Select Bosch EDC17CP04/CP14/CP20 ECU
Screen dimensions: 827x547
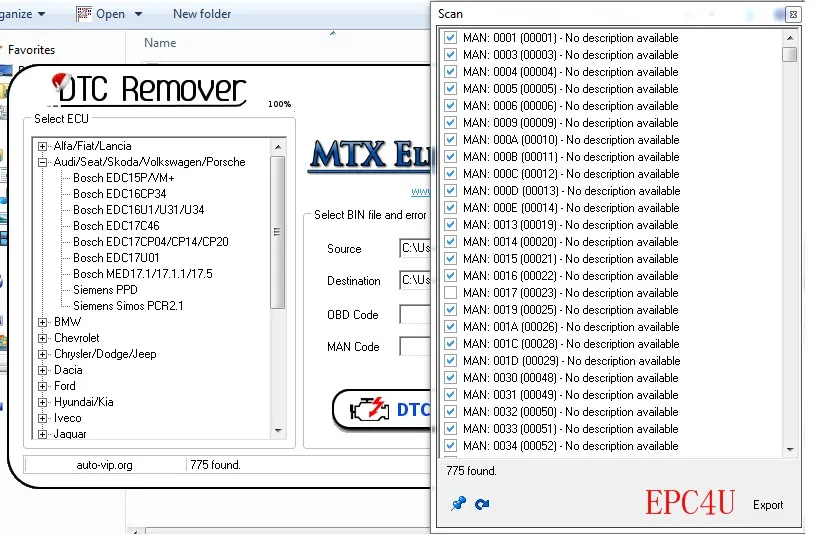151,242
